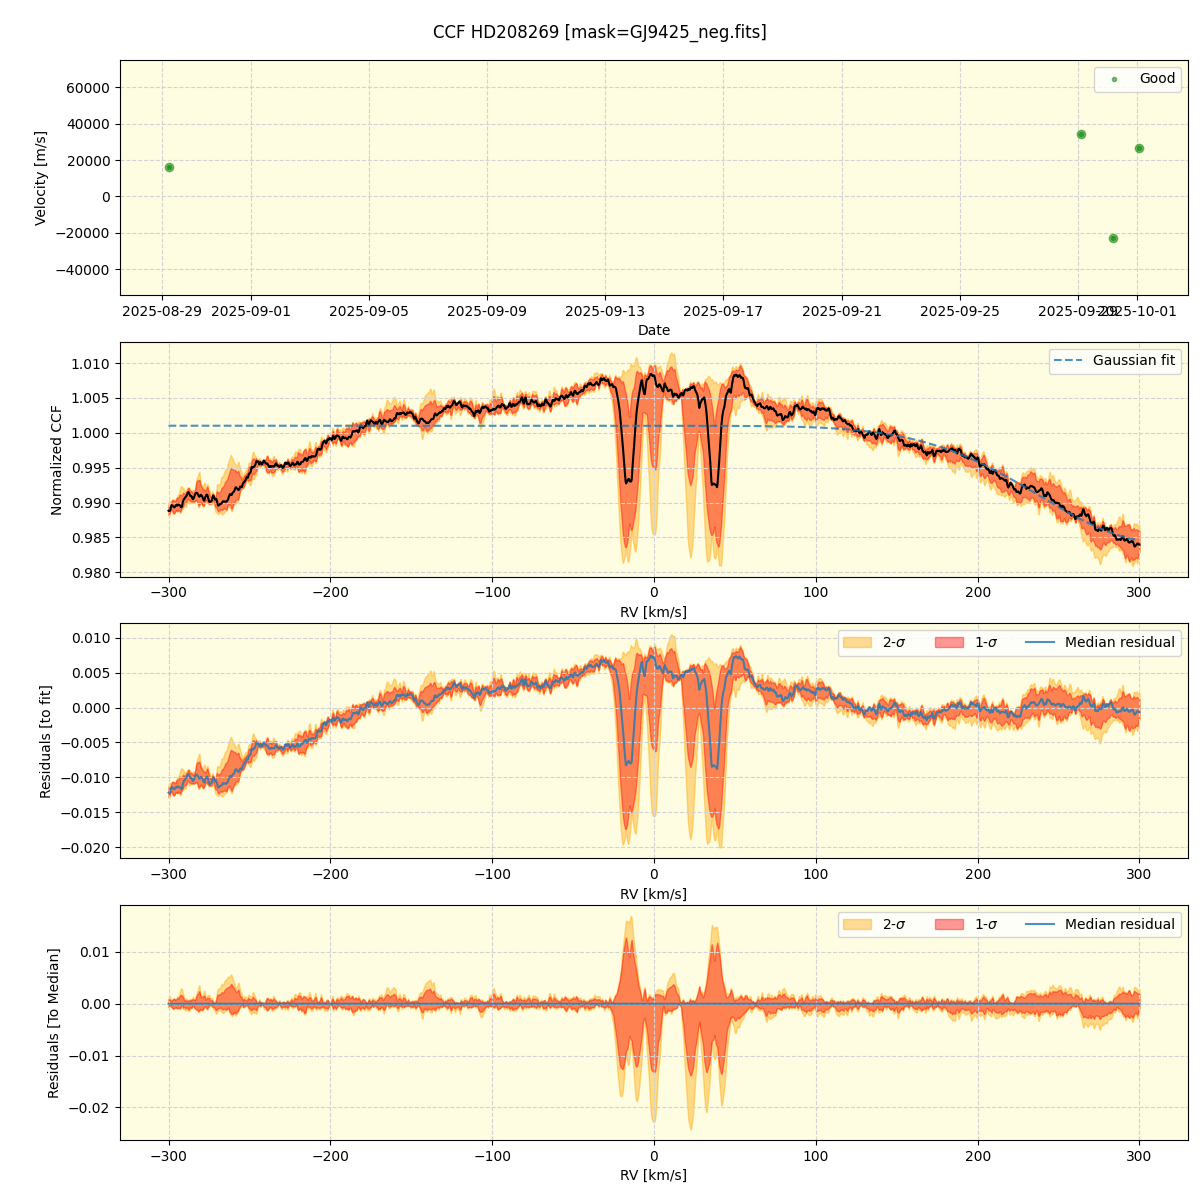Click the 'Date' x-axis label
The height and width of the screenshot is (1200, 1200).
654,330
